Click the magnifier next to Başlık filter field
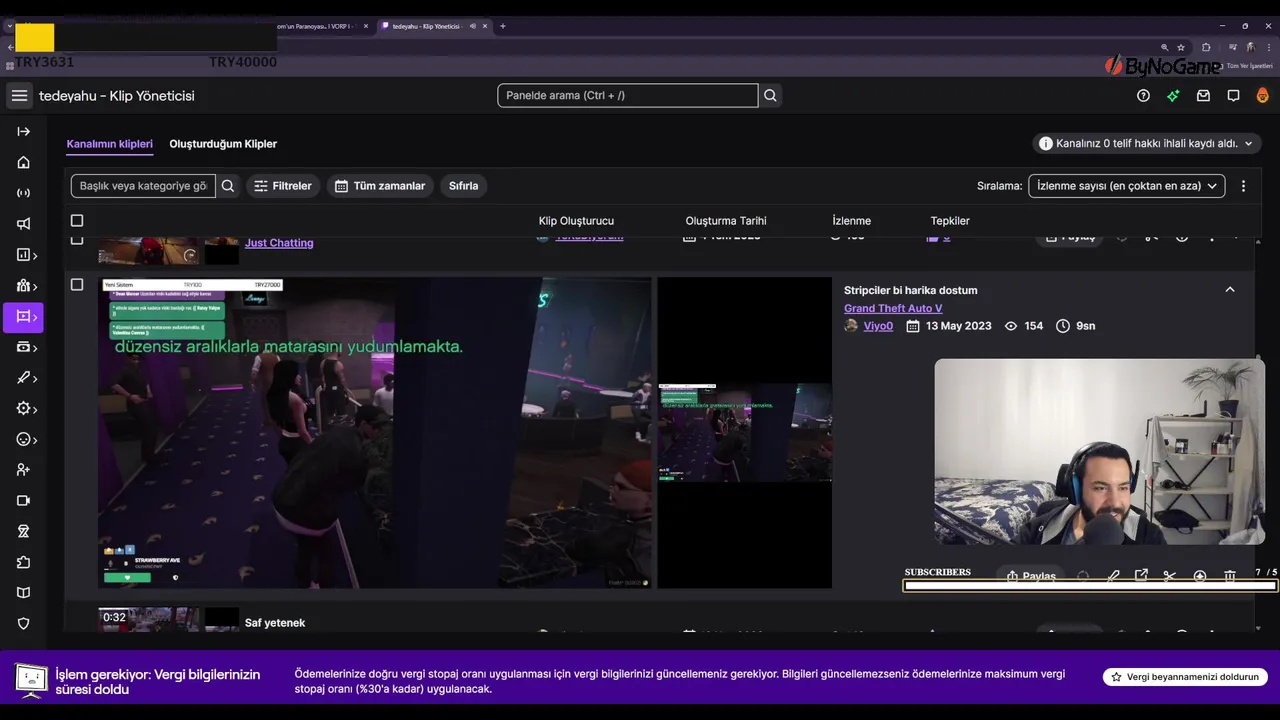 pyautogui.click(x=228, y=186)
